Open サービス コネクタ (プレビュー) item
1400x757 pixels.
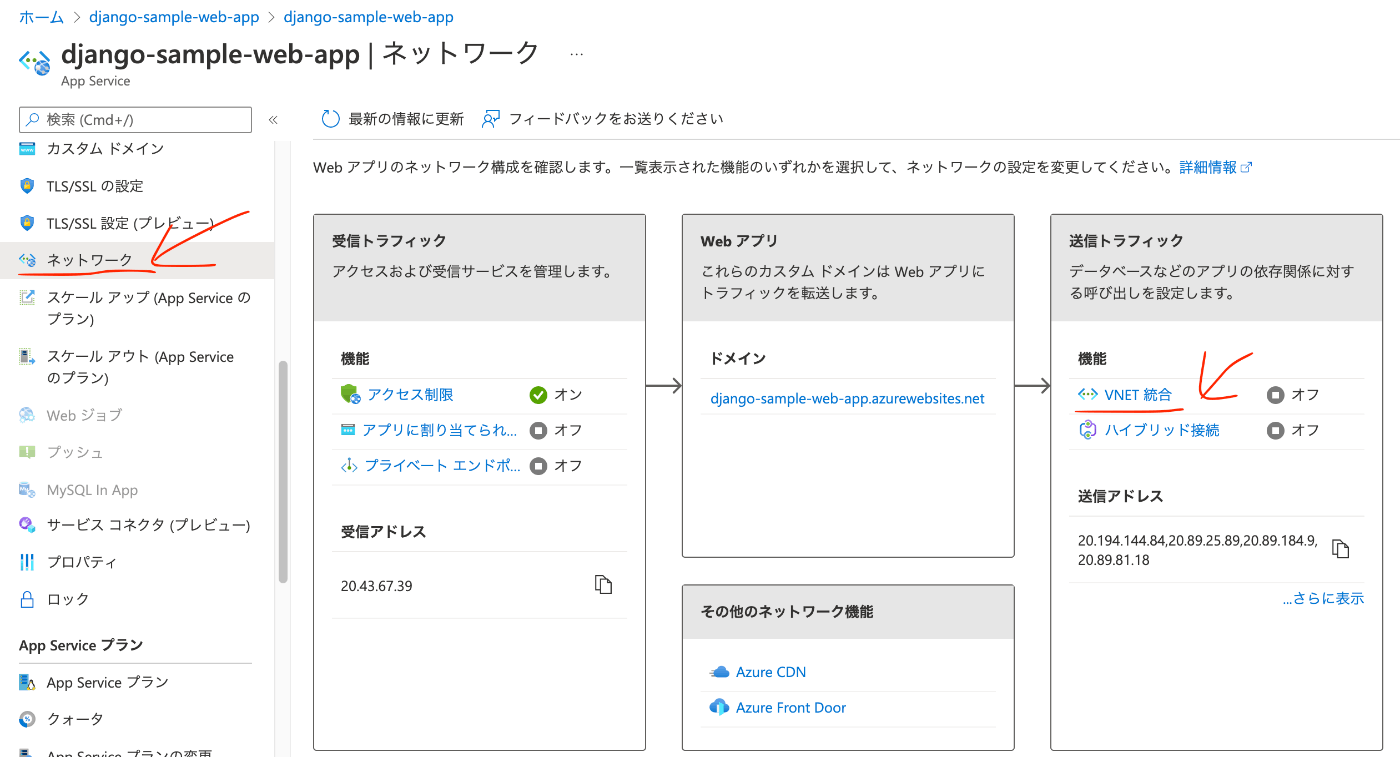[x=148, y=525]
